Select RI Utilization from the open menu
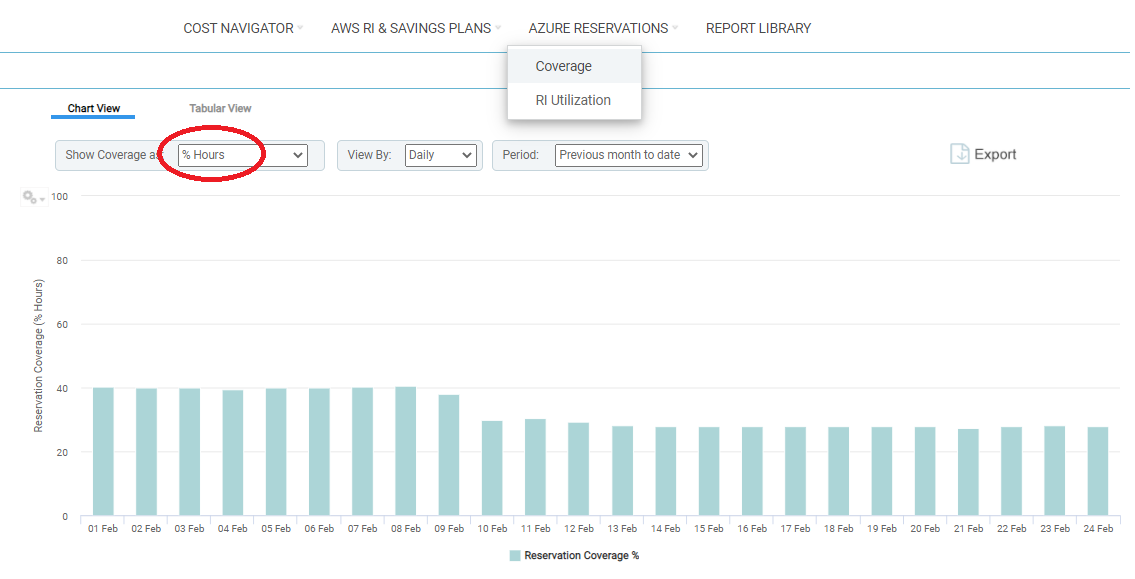1135x579 pixels. coord(574,100)
